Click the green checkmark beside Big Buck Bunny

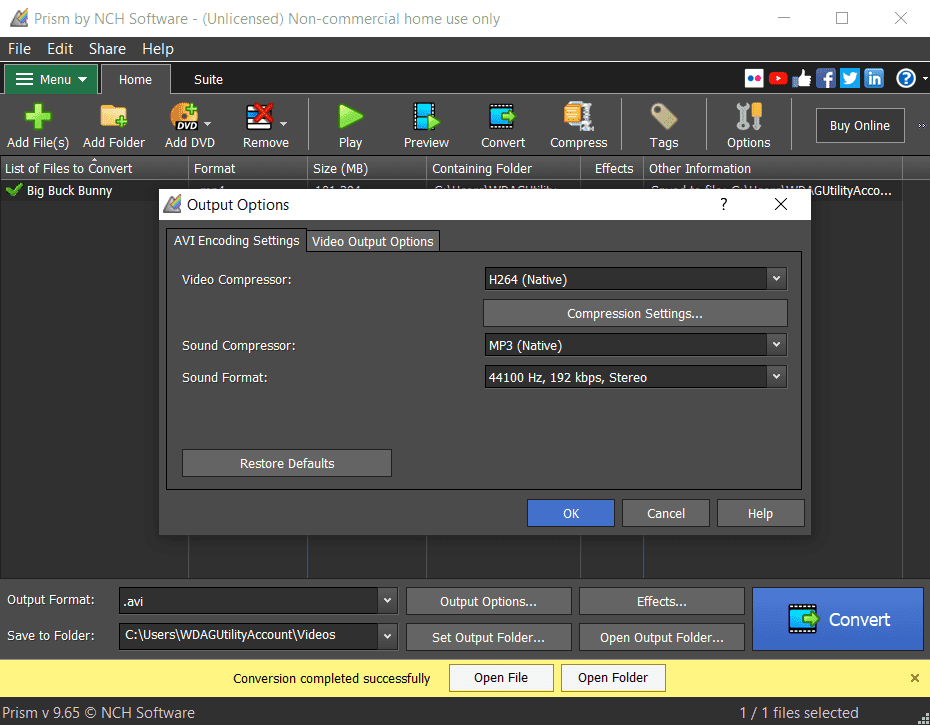14,190
